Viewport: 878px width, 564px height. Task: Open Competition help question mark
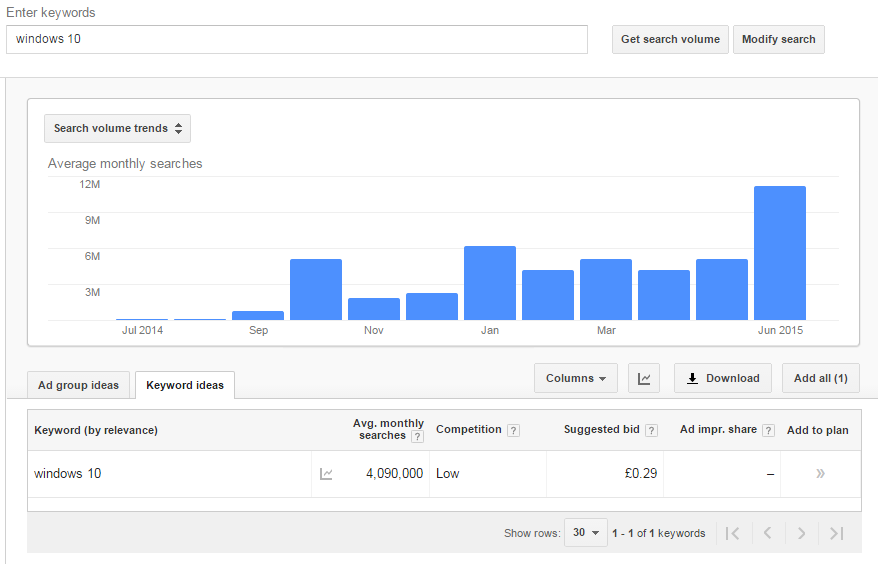(513, 430)
